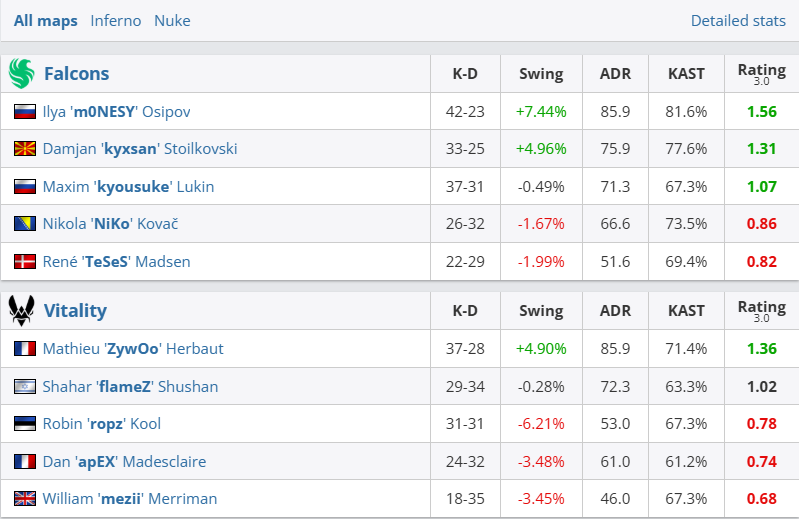The height and width of the screenshot is (519, 799).
Task: Switch to the Inferno map tab
Action: pos(115,21)
